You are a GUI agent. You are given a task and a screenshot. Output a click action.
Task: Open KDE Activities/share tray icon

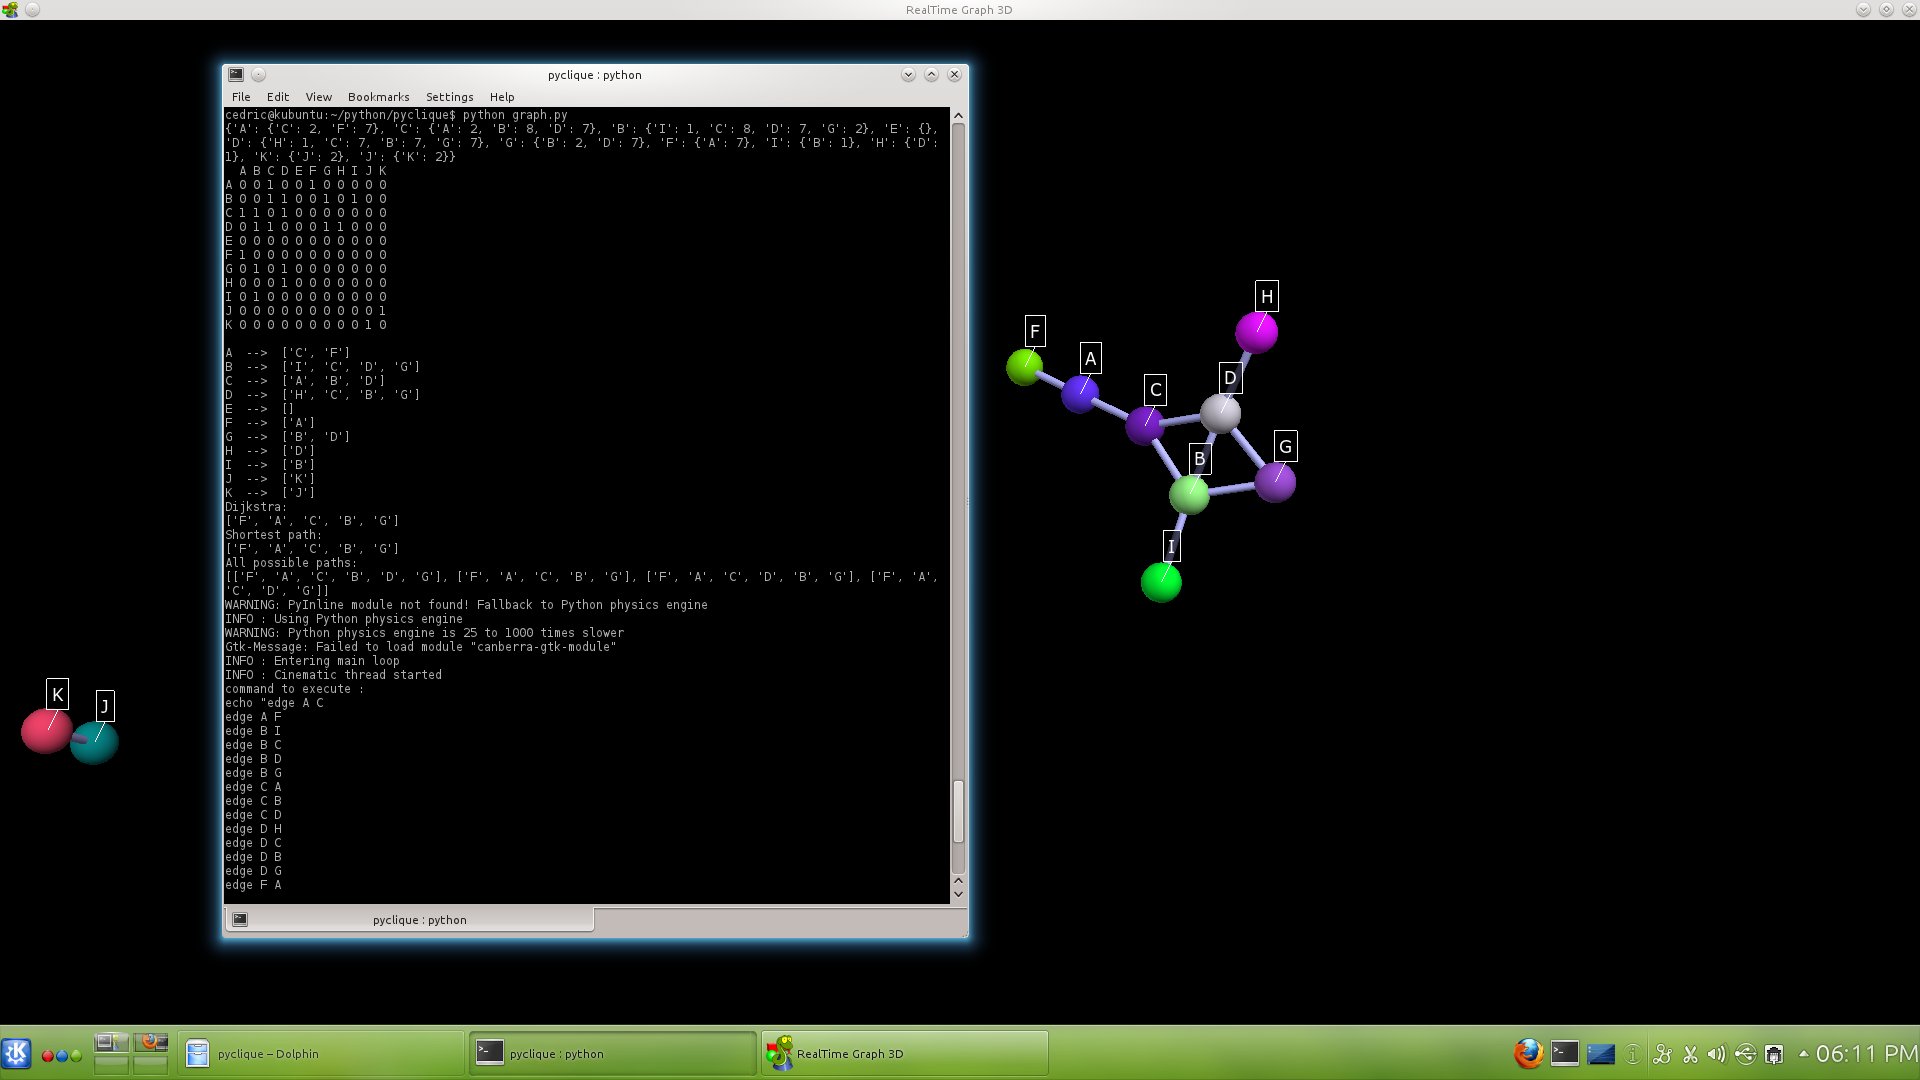(1662, 1054)
